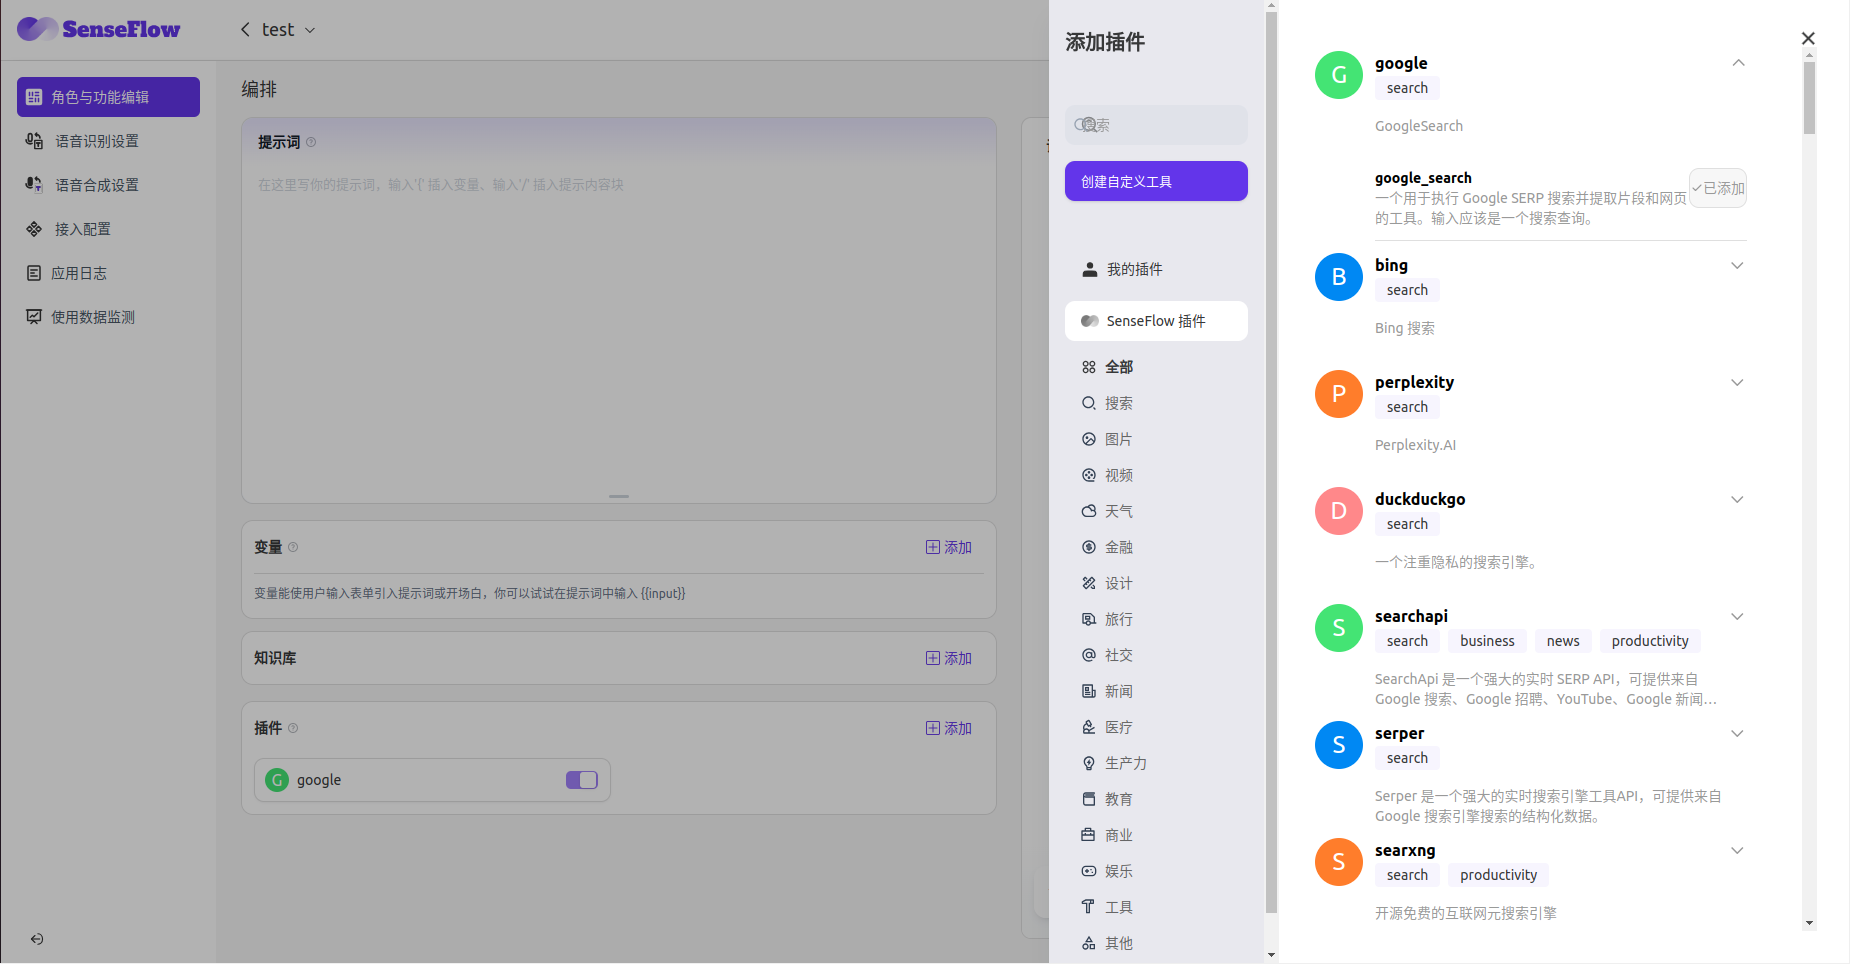Close the 添加插件 panel
The height and width of the screenshot is (964, 1850).
(1808, 38)
